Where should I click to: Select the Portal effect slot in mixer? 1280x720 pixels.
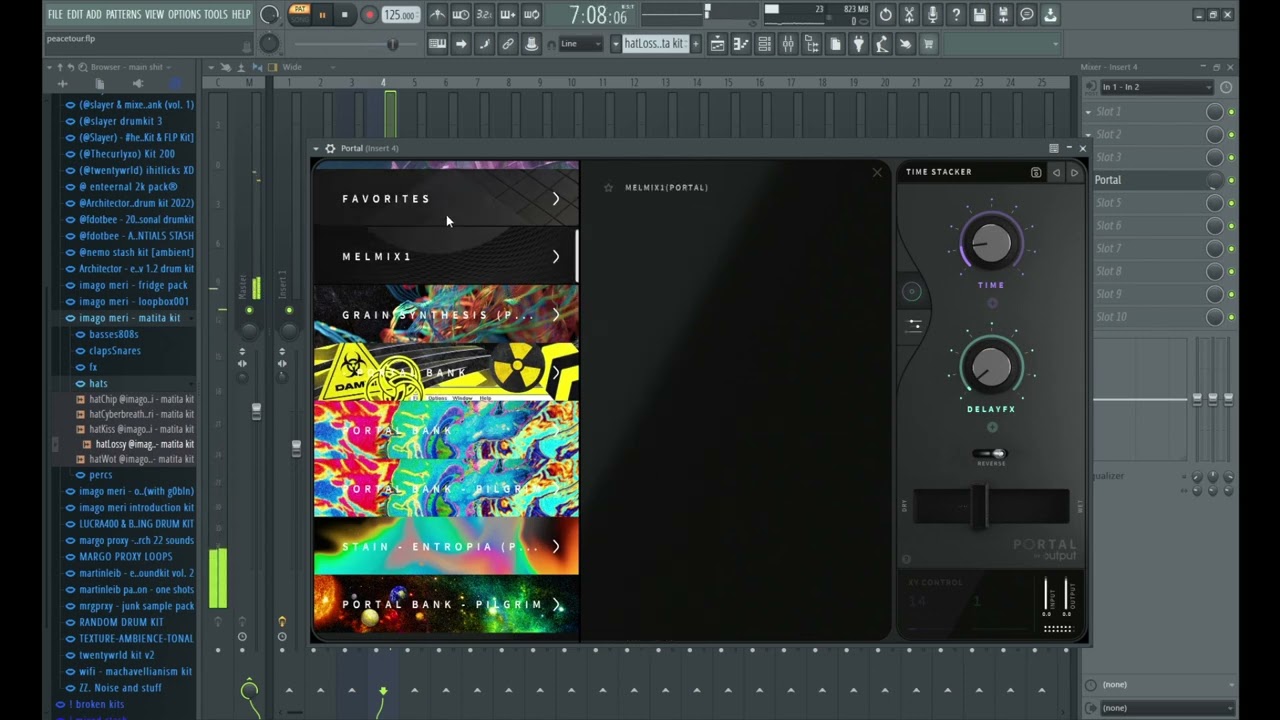coord(1145,180)
